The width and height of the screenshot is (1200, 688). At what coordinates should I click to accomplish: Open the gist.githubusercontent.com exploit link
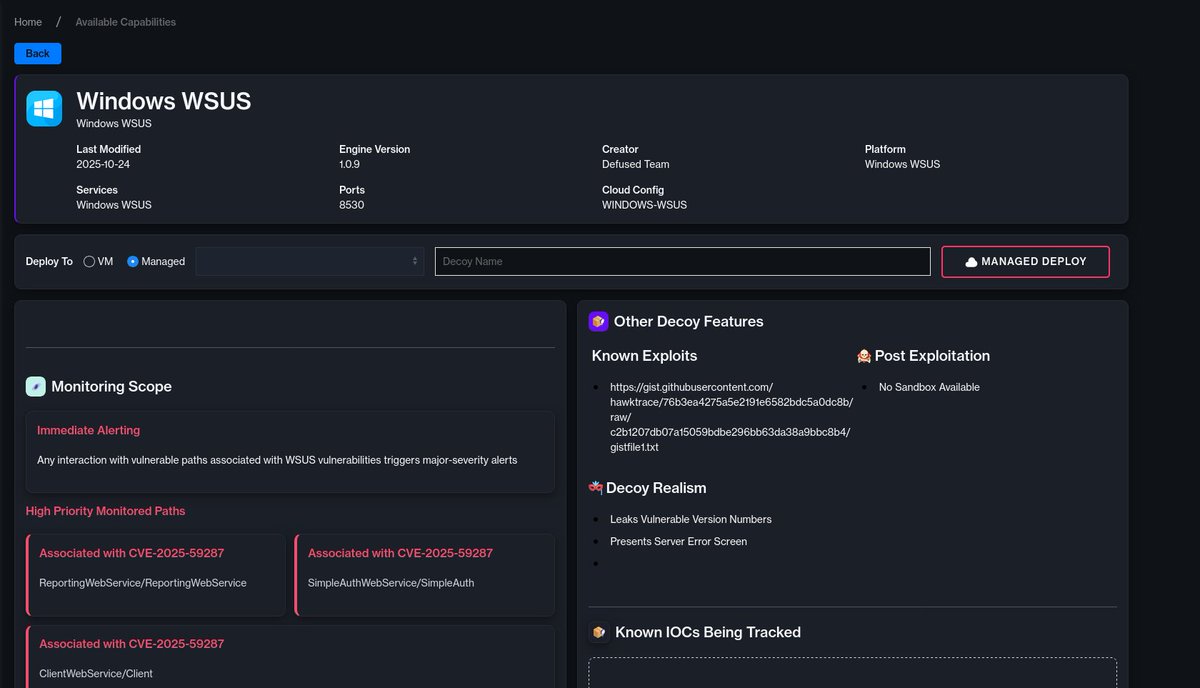[x=731, y=417]
